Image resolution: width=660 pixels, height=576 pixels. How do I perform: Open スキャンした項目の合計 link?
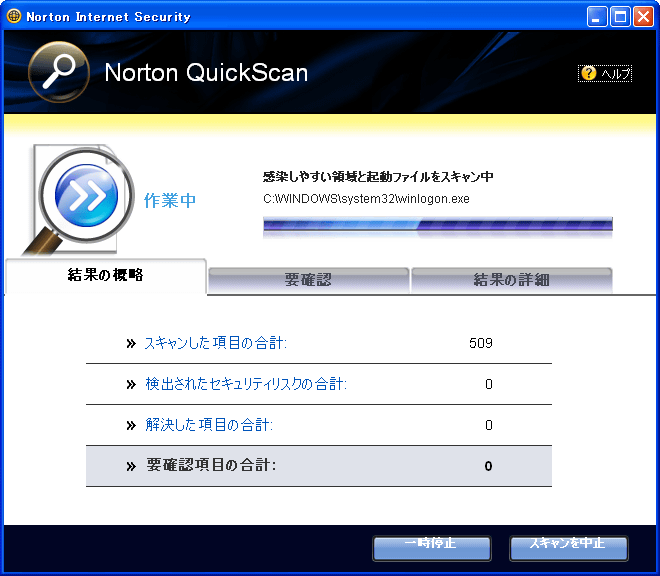coord(216,343)
